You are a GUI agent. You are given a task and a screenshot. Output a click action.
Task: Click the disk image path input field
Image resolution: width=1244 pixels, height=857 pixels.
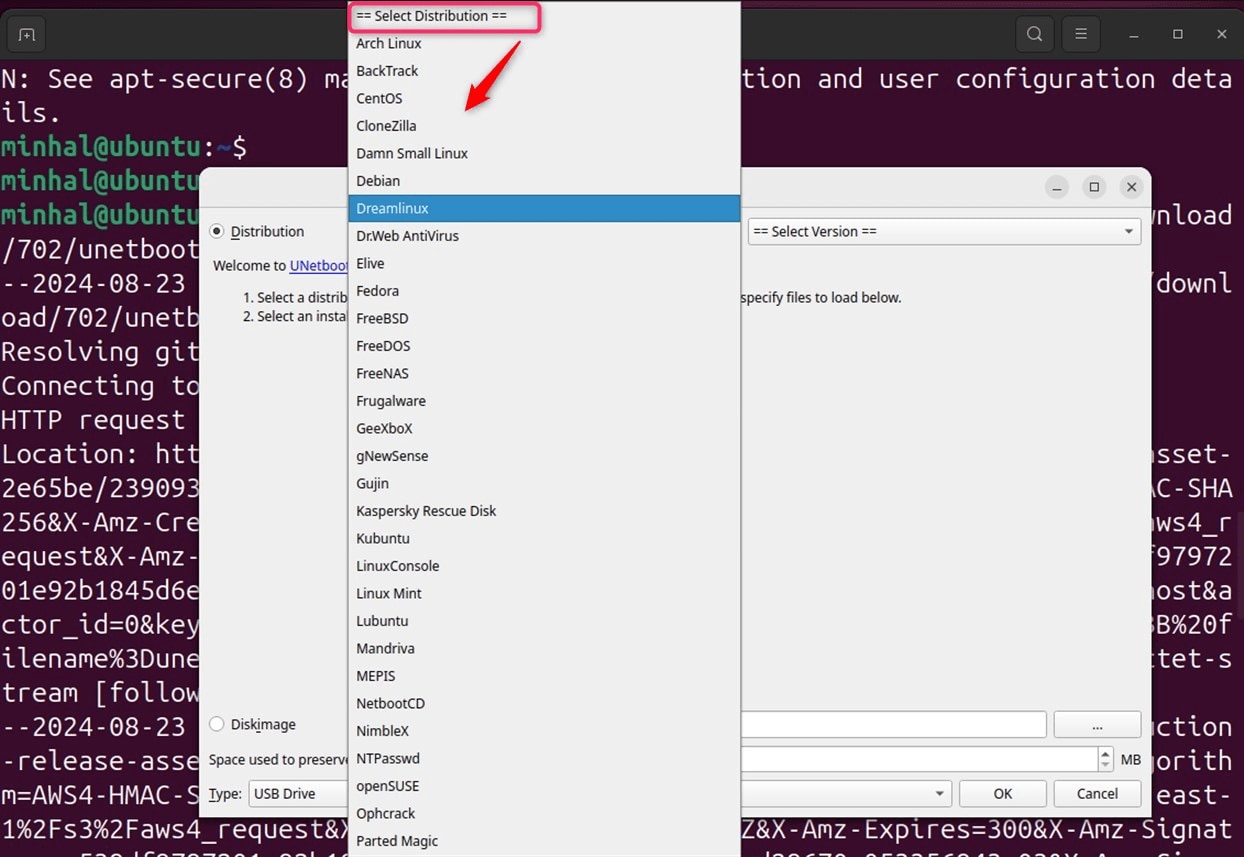pyautogui.click(x=894, y=724)
